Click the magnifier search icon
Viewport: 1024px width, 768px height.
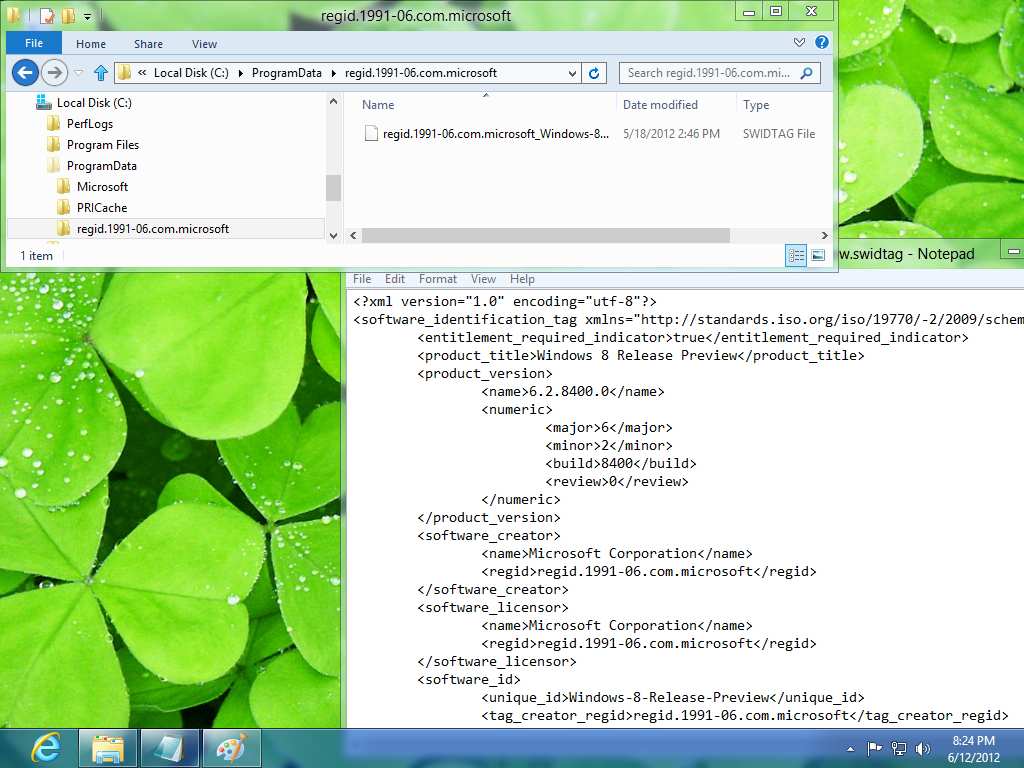pos(807,73)
